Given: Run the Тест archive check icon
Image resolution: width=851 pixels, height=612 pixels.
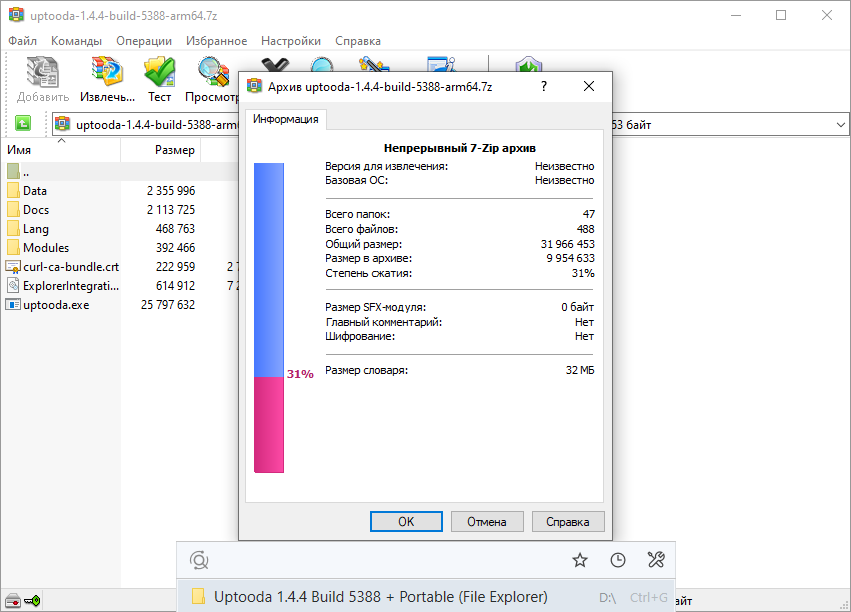Looking at the screenshot, I should (x=160, y=72).
